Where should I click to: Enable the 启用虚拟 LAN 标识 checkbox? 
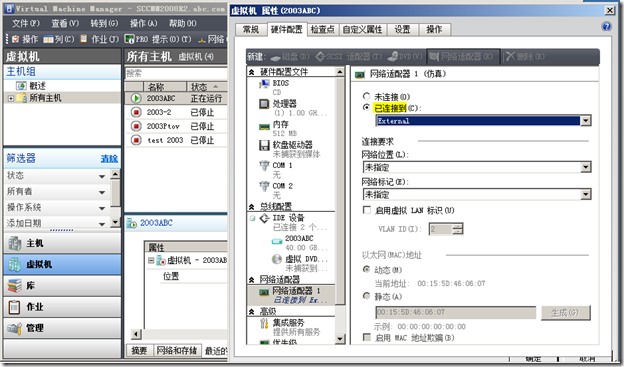tap(367, 210)
